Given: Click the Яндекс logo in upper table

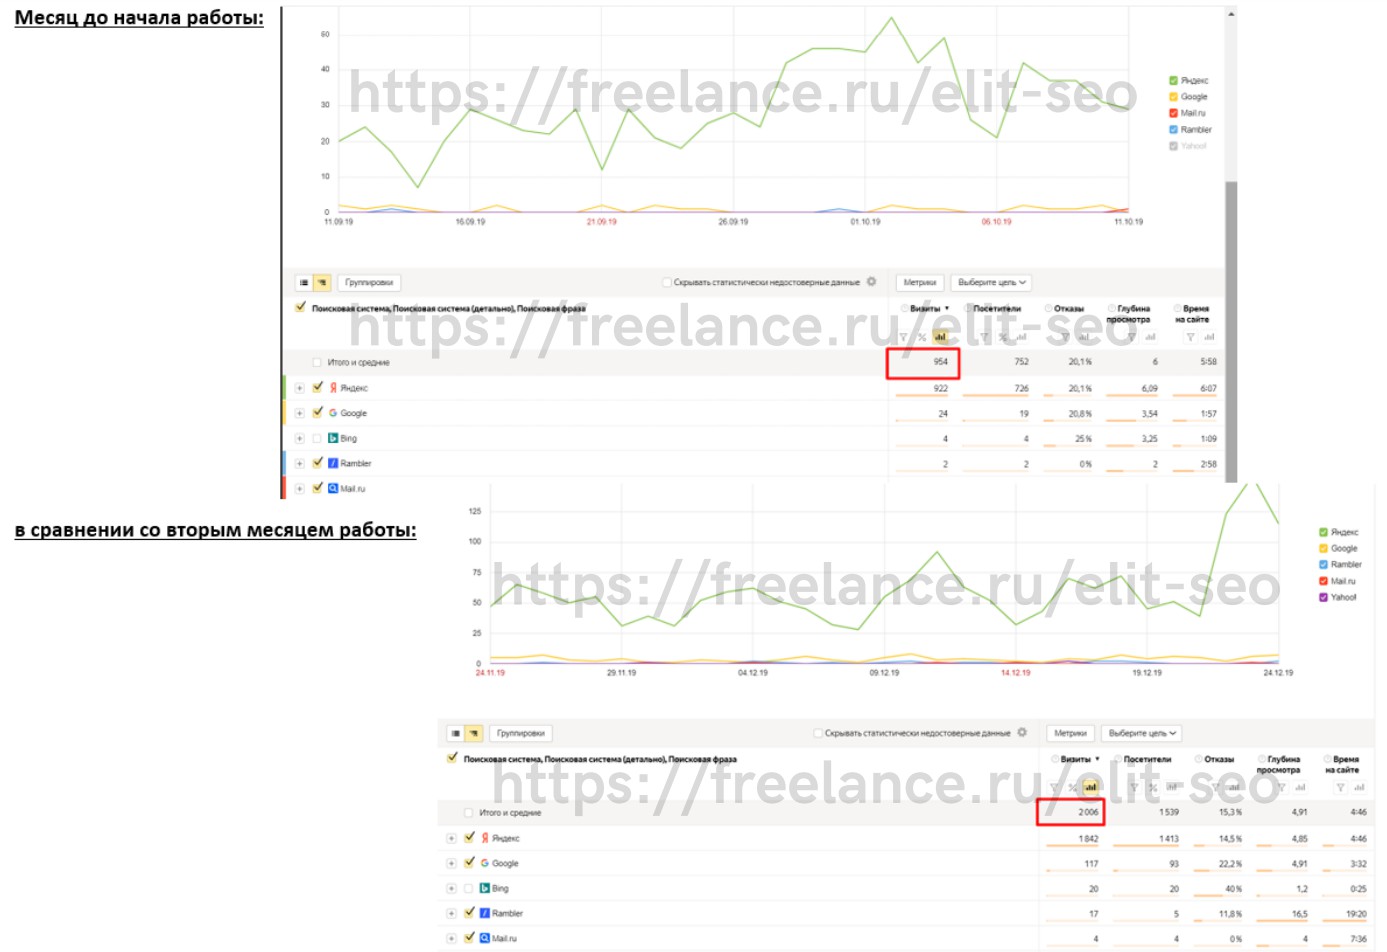Looking at the screenshot, I should [333, 388].
